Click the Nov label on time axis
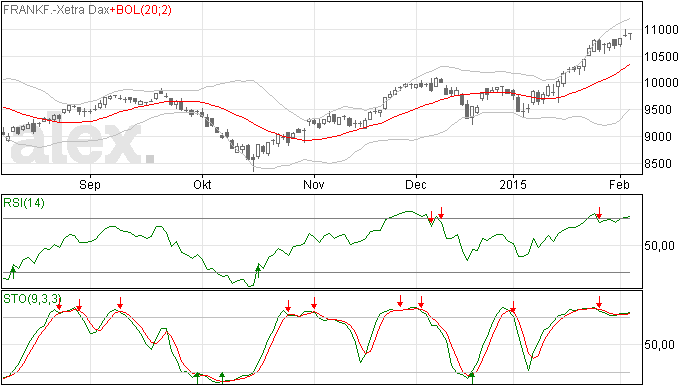This screenshot has height=387, width=690. (314, 184)
